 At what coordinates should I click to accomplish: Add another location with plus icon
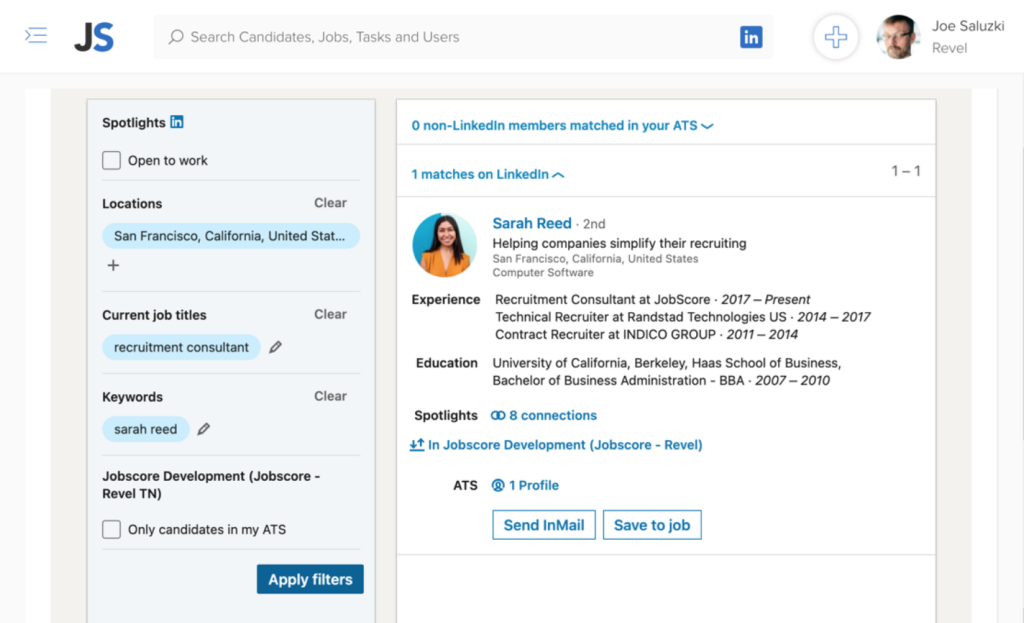click(x=113, y=265)
